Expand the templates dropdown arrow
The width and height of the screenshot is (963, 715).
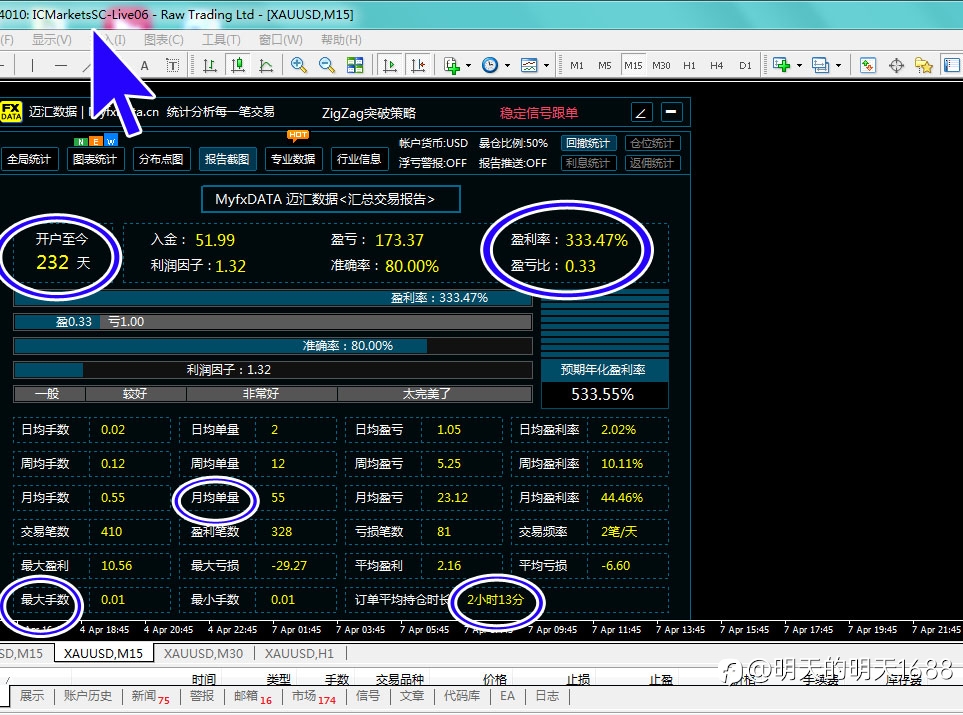click(546, 65)
